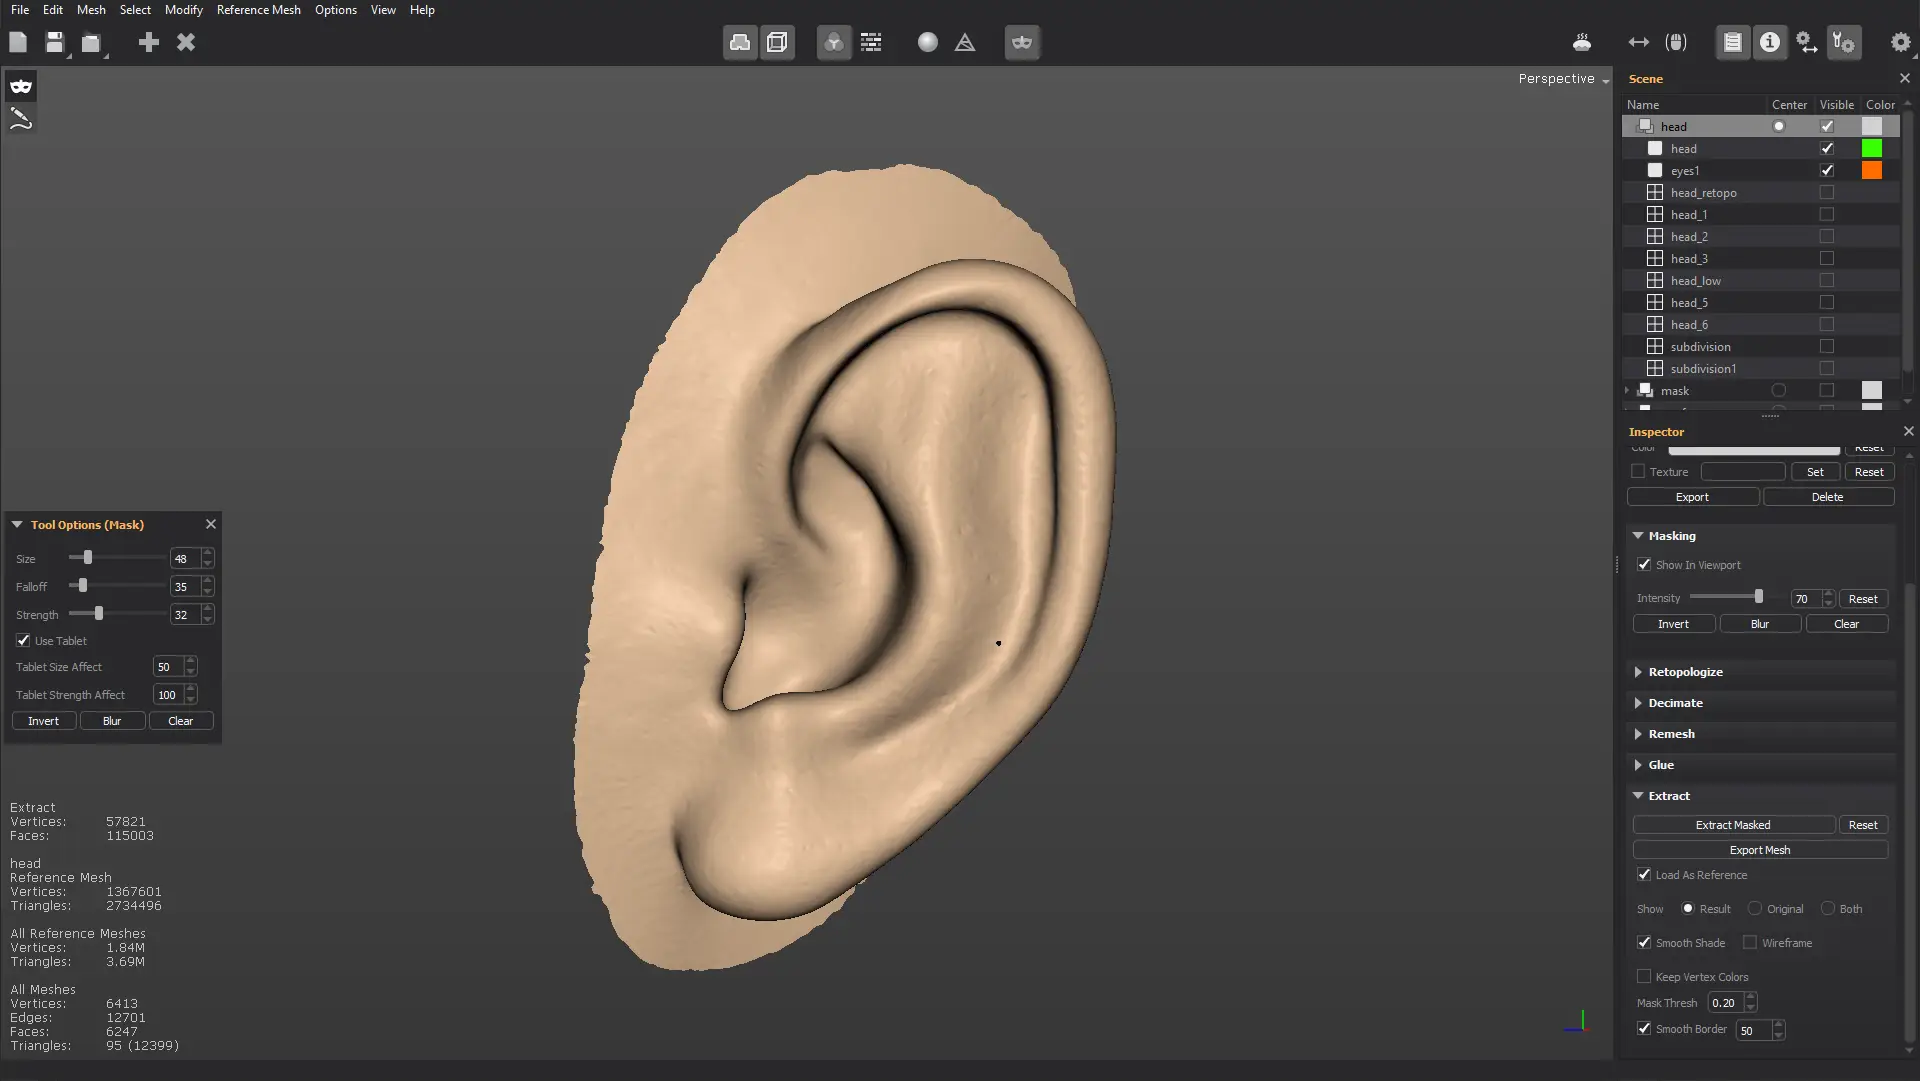
Task: Click the Save file icon
Action: pyautogui.click(x=53, y=42)
